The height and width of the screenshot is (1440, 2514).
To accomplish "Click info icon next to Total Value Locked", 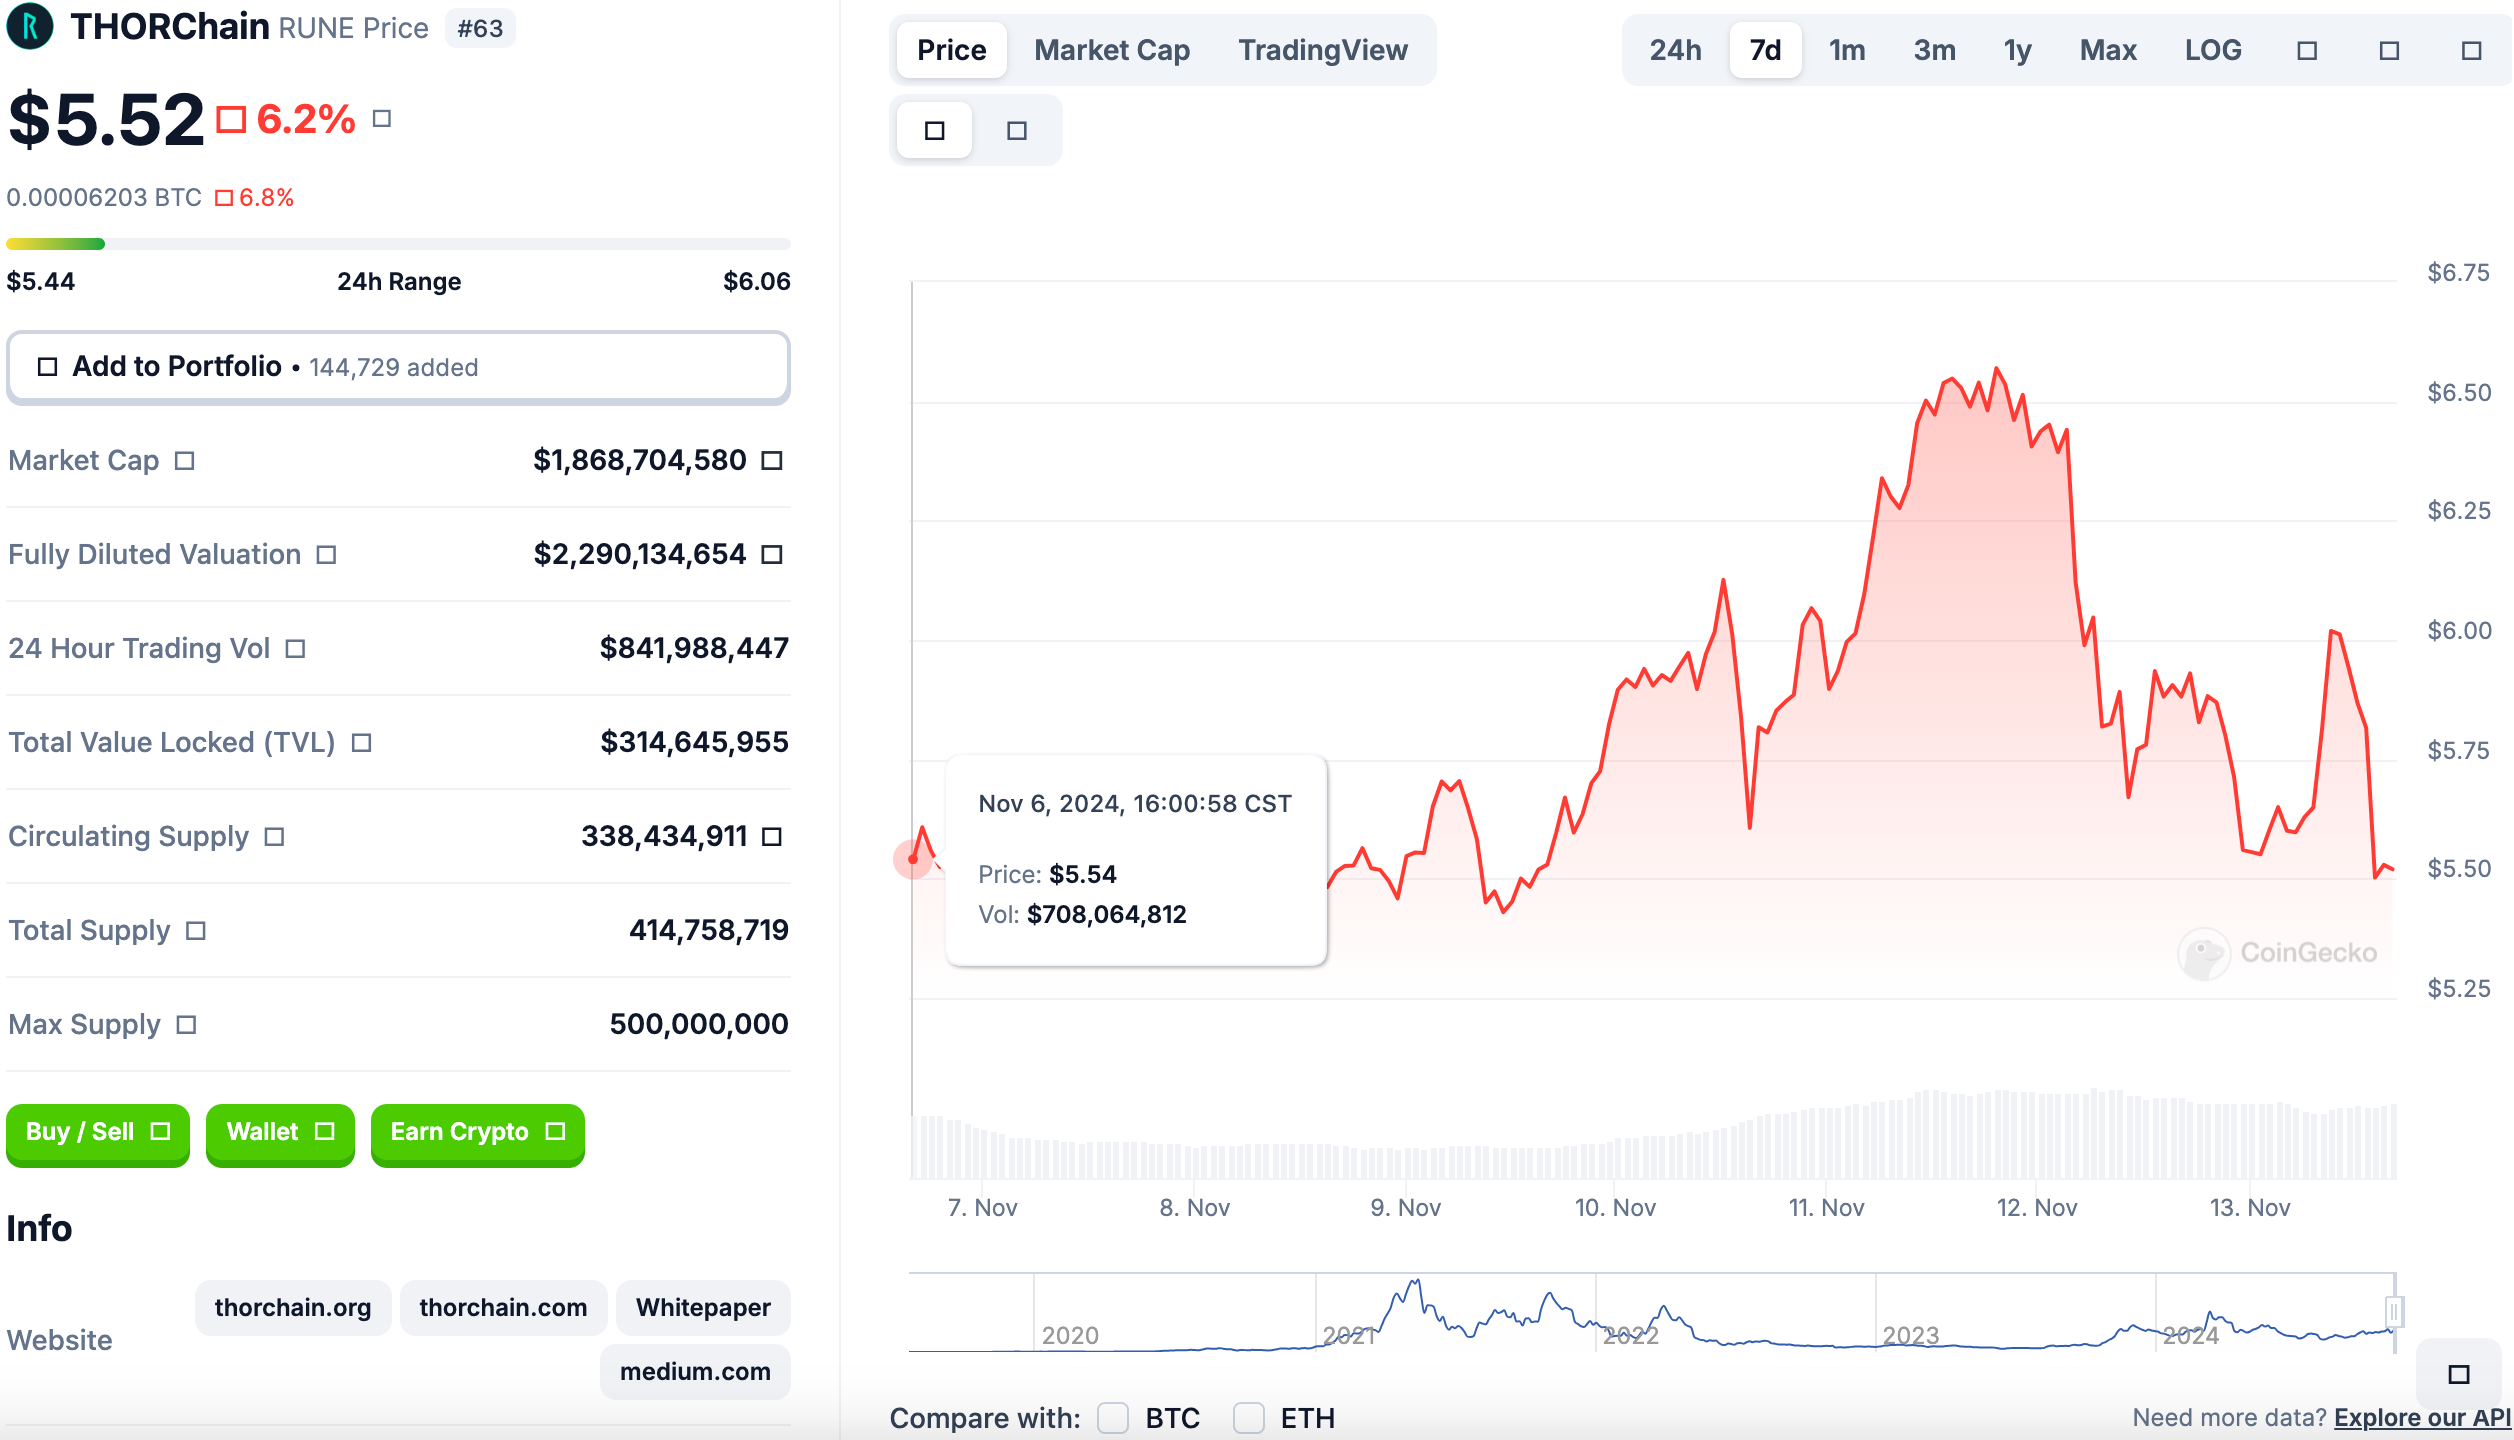I will 362,743.
